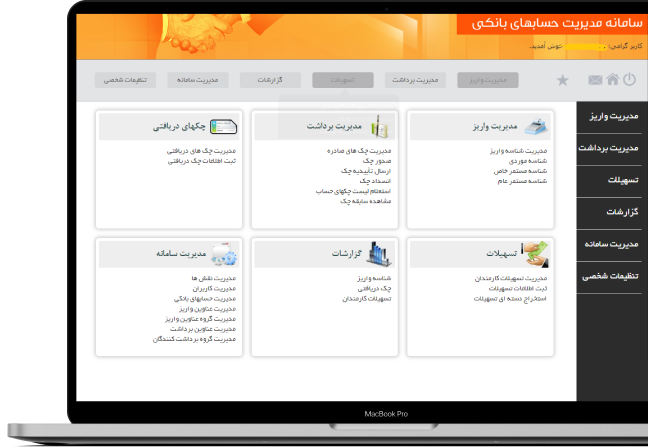The height and width of the screenshot is (448, 648).
Task: Select مدیریت برداشت in dark sidebar
Action: pyautogui.click(x=609, y=149)
